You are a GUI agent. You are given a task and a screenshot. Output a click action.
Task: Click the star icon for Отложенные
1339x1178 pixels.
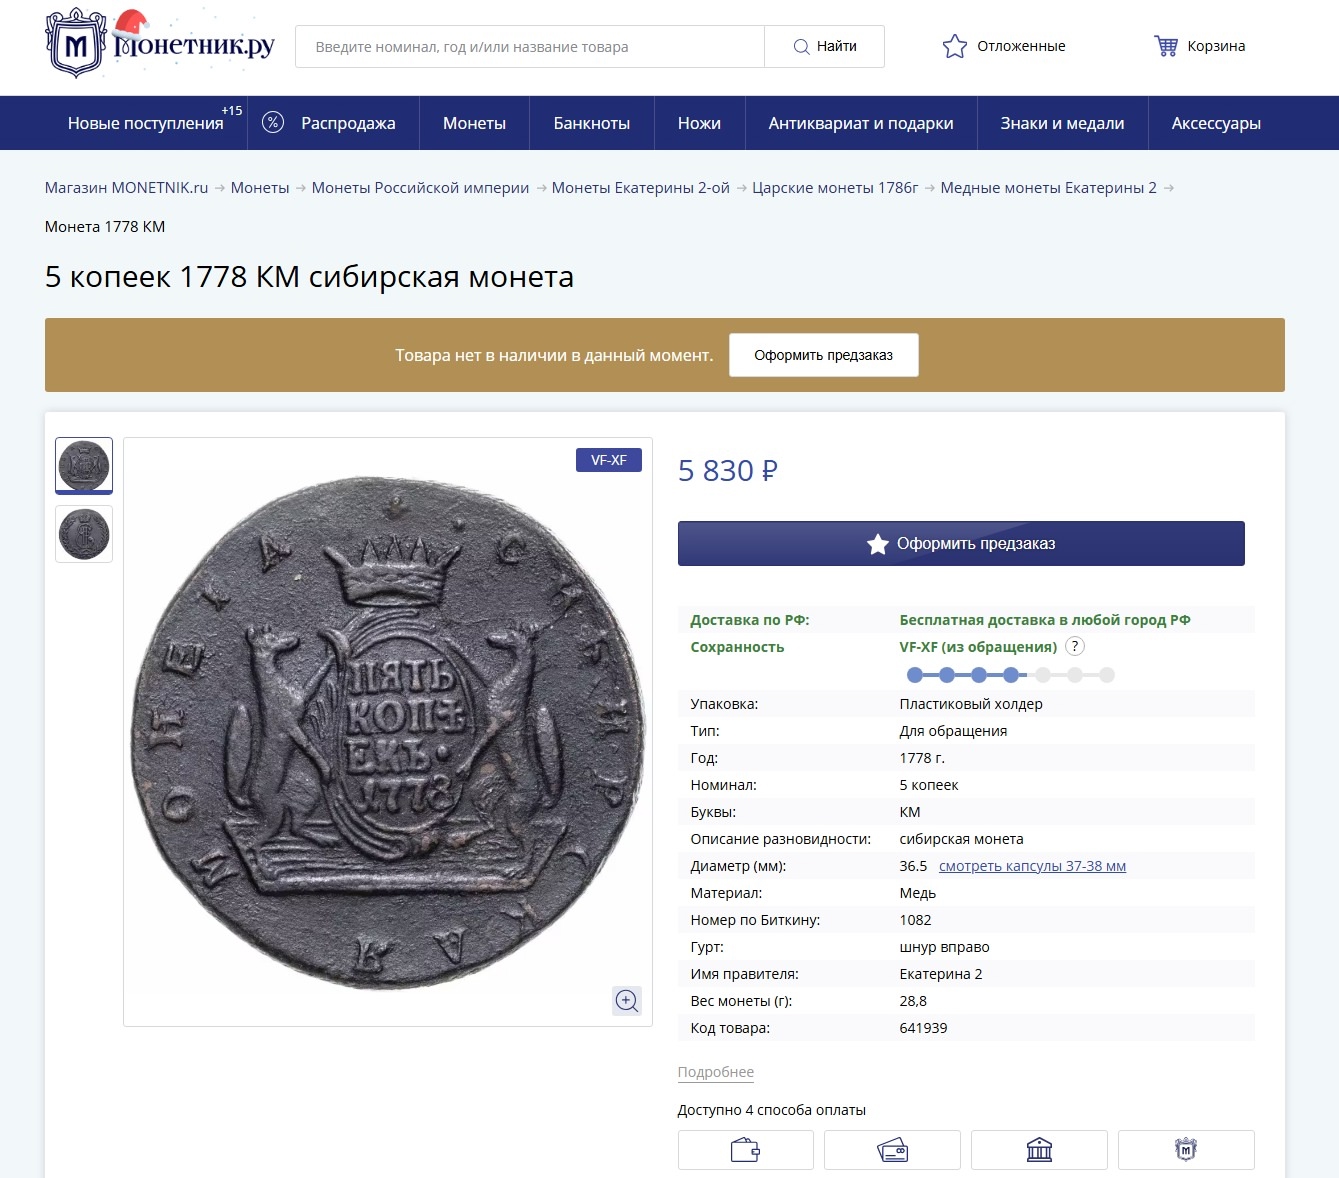click(x=954, y=46)
